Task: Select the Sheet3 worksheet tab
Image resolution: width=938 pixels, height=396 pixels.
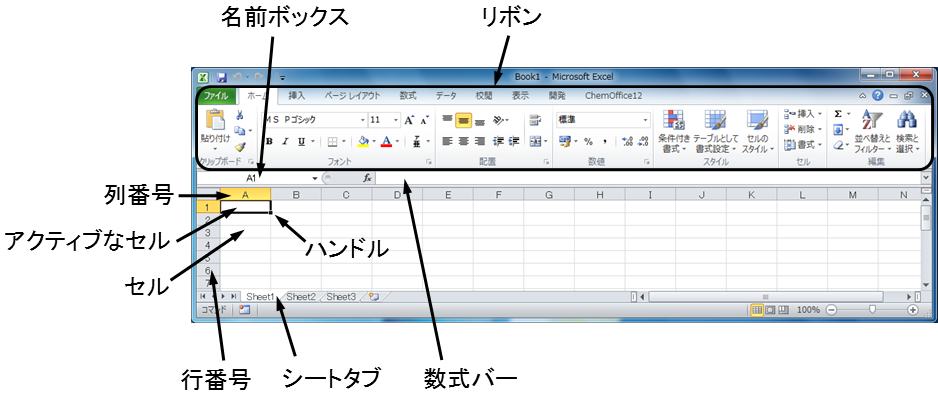Action: [341, 296]
